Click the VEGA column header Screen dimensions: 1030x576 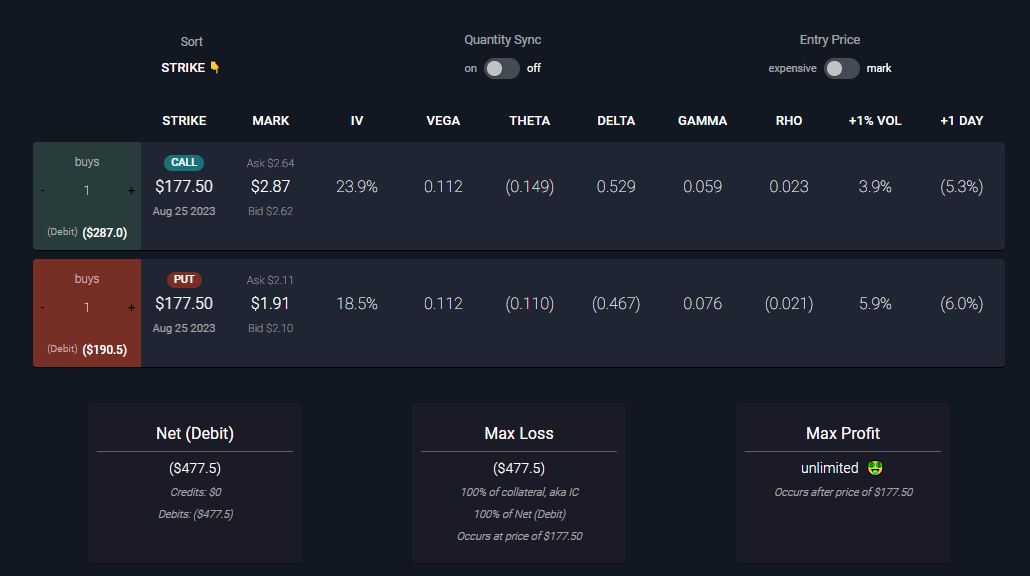(x=443, y=121)
